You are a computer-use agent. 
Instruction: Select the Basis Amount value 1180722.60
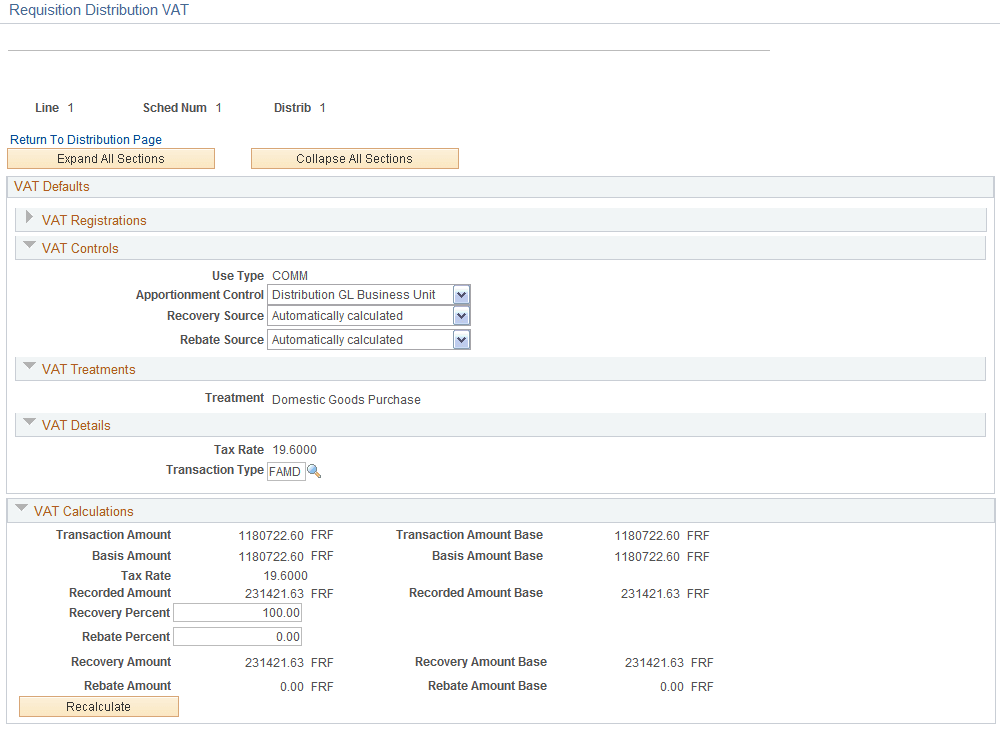[271, 557]
